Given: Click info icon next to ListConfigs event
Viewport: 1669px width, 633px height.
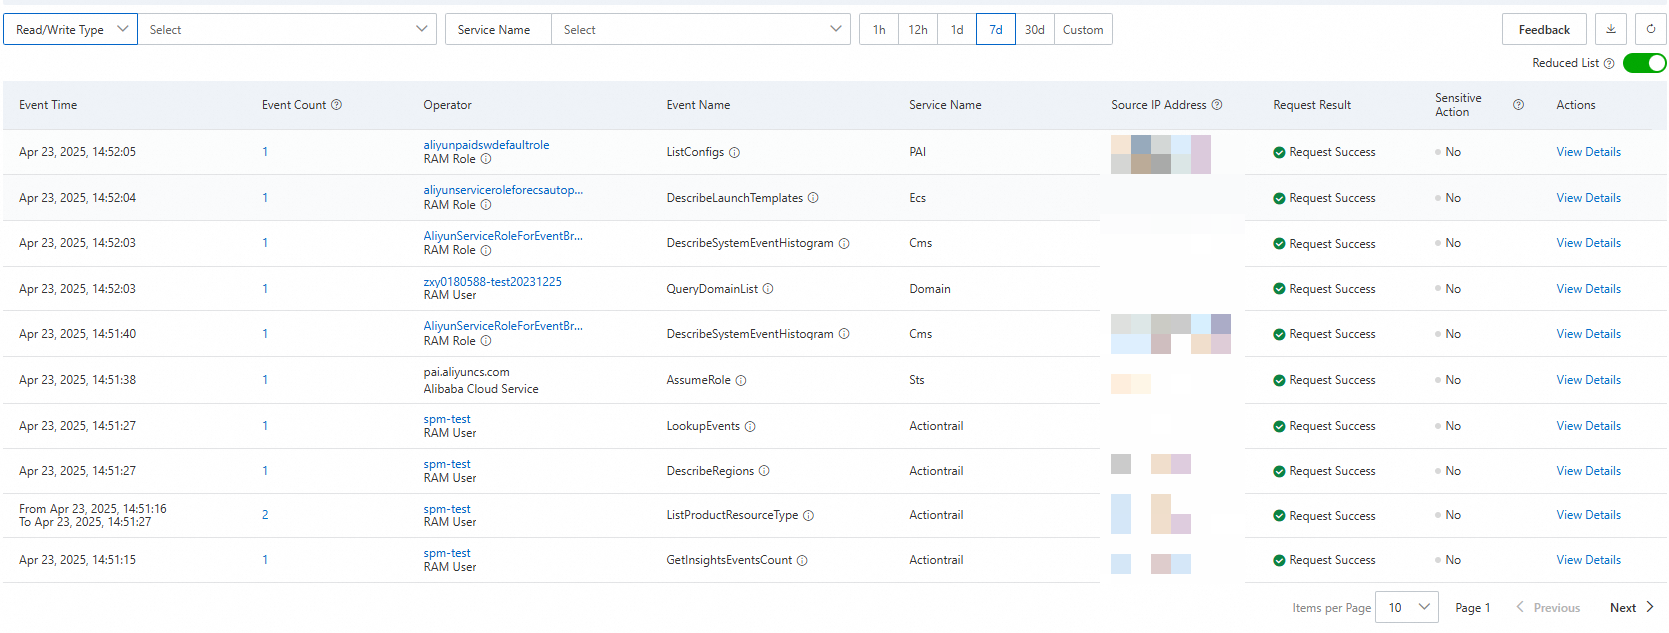Looking at the screenshot, I should pos(734,153).
